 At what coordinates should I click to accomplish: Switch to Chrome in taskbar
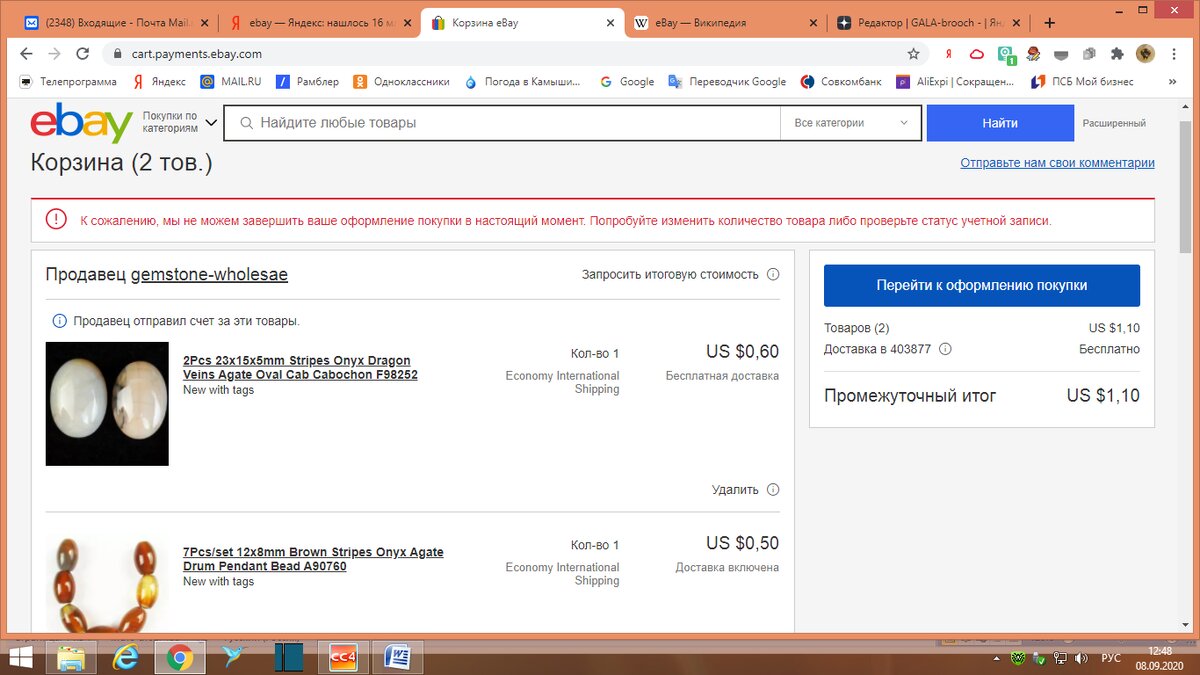180,657
